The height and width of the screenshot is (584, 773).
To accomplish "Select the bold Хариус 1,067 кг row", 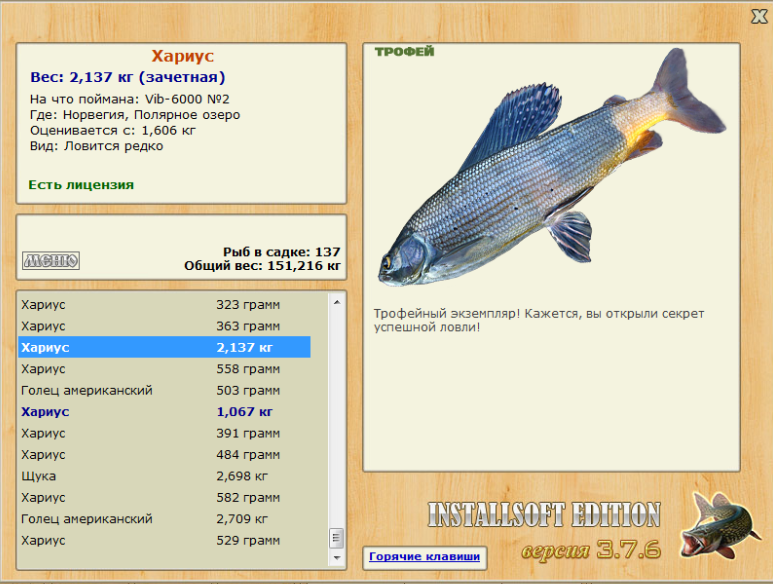I will (x=165, y=412).
